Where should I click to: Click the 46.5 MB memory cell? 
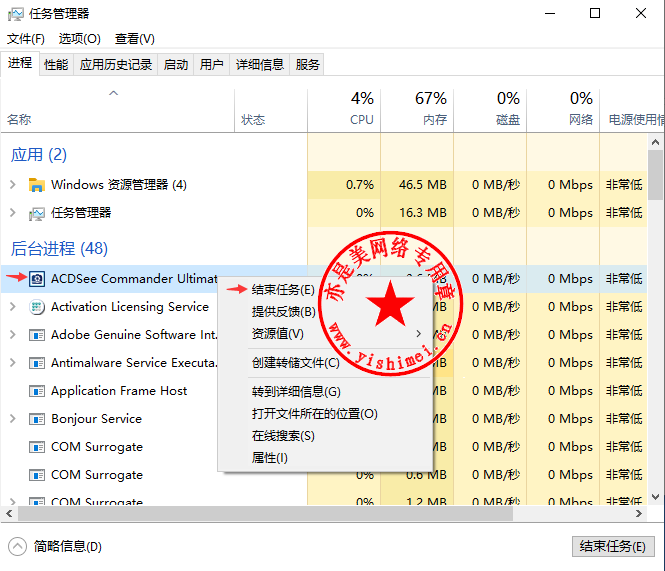pyautogui.click(x=417, y=185)
